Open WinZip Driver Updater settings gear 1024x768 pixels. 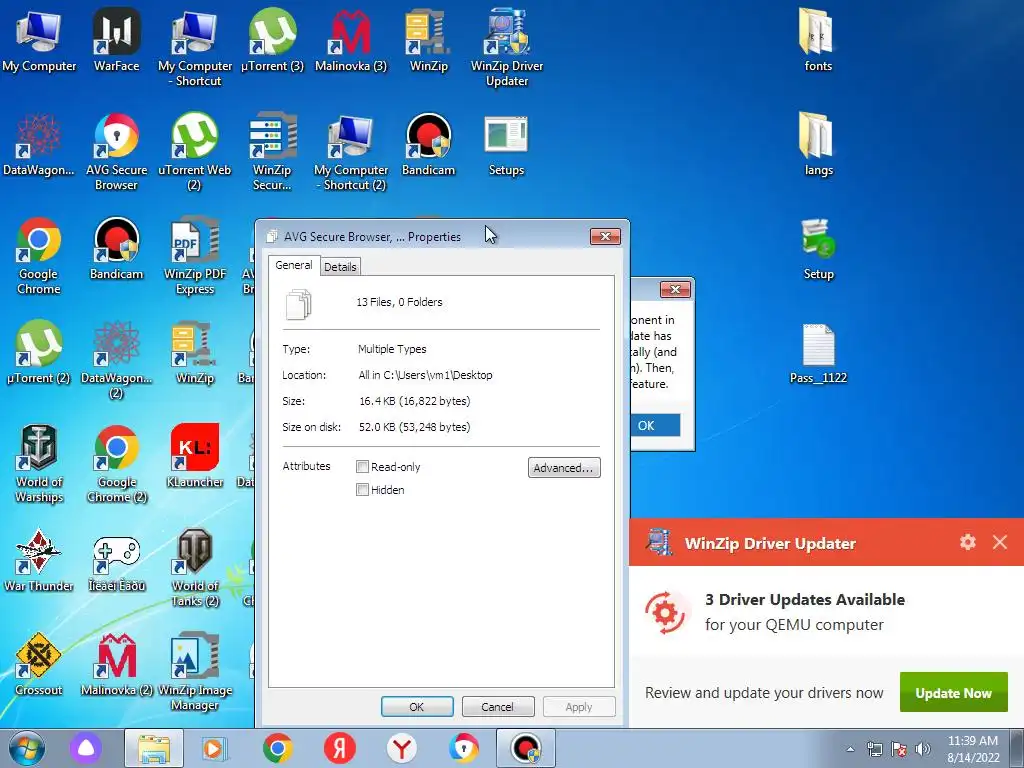coord(968,542)
